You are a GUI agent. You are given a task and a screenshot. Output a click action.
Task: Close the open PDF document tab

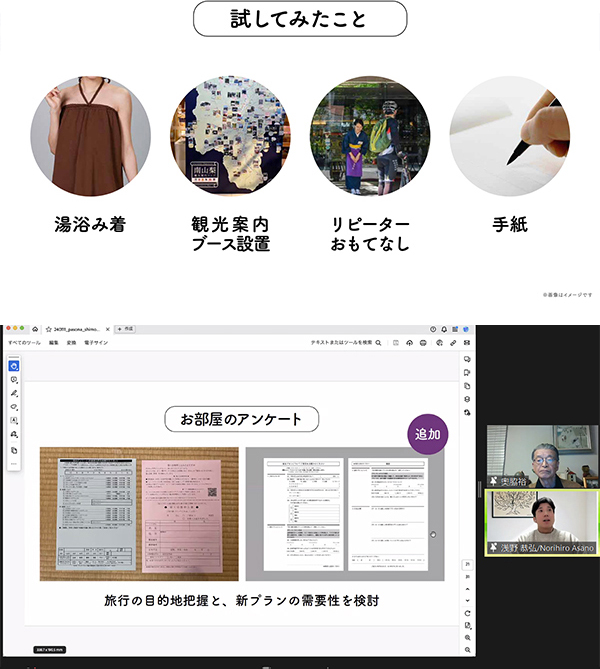coord(108,329)
